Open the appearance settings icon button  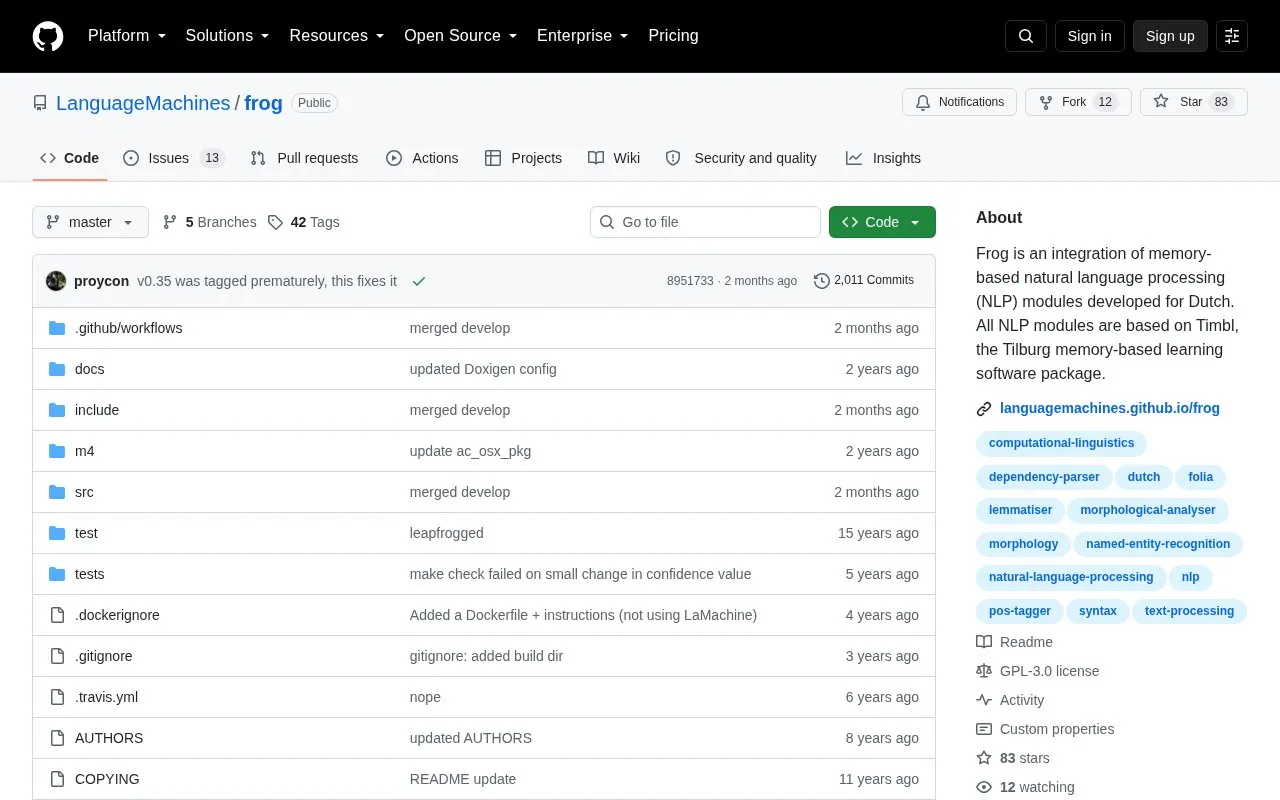pyautogui.click(x=1232, y=36)
